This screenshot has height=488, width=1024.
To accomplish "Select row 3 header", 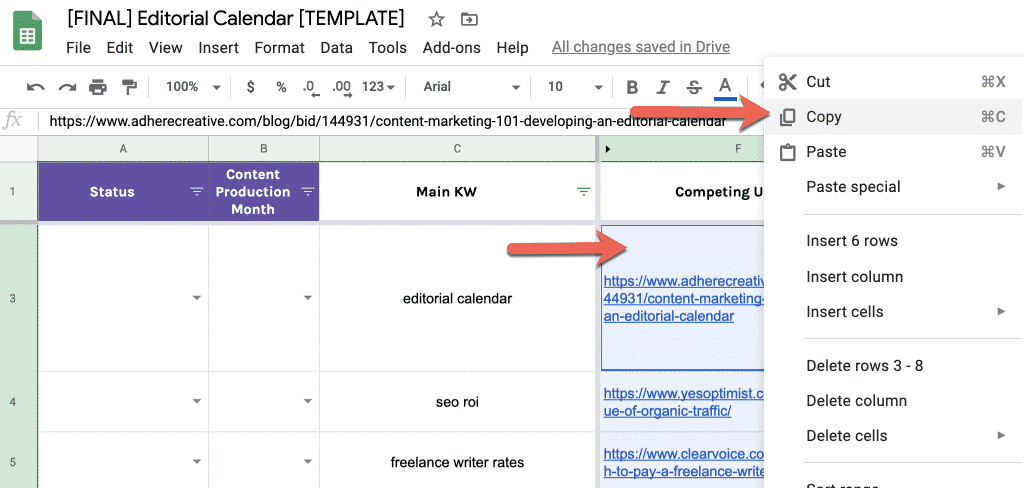I will click(18, 299).
